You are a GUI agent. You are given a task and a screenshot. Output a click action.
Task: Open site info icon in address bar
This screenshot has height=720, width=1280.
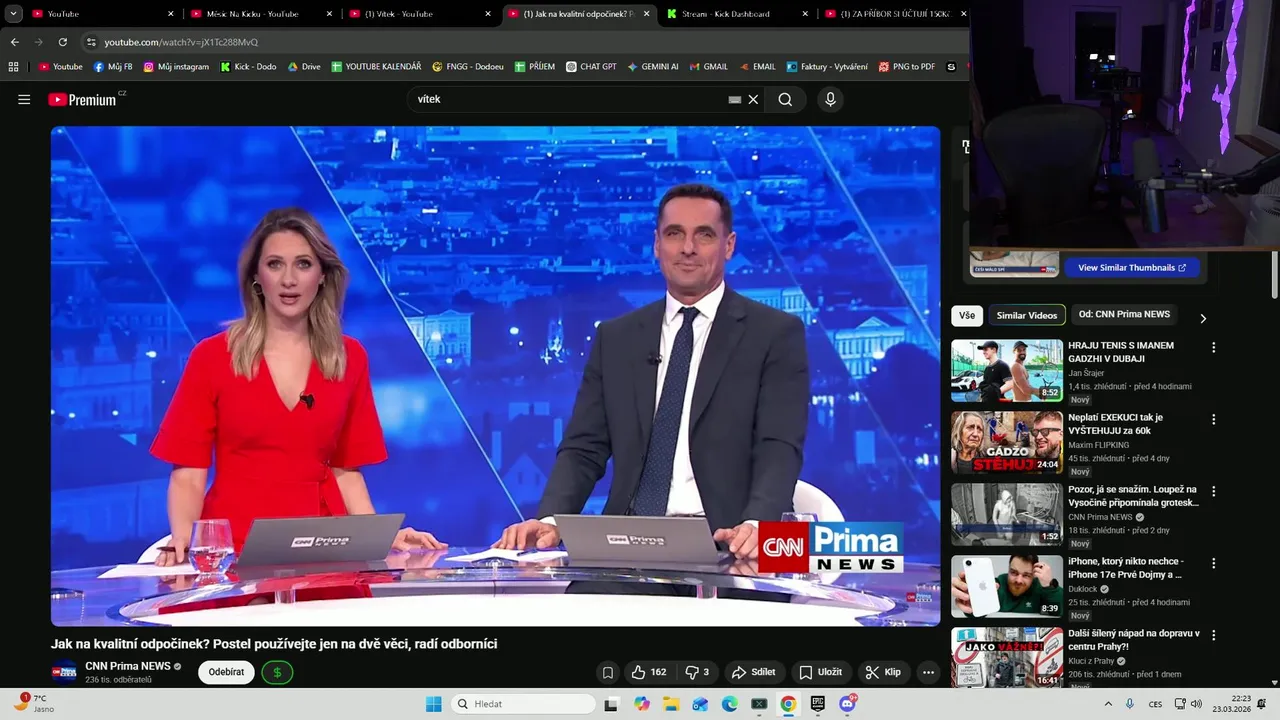[x=91, y=42]
